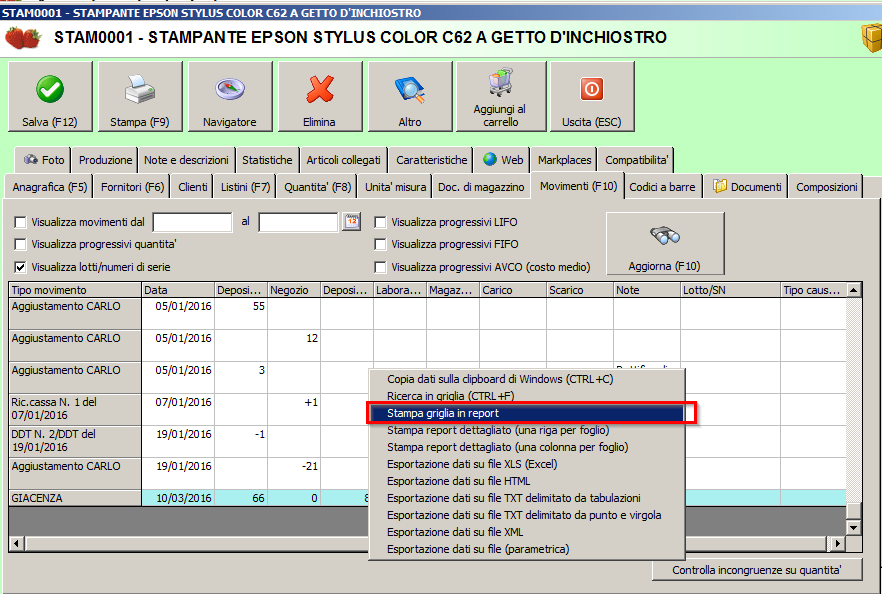Open the Produzione tab
Screen dimensions: 882x594
(105, 160)
